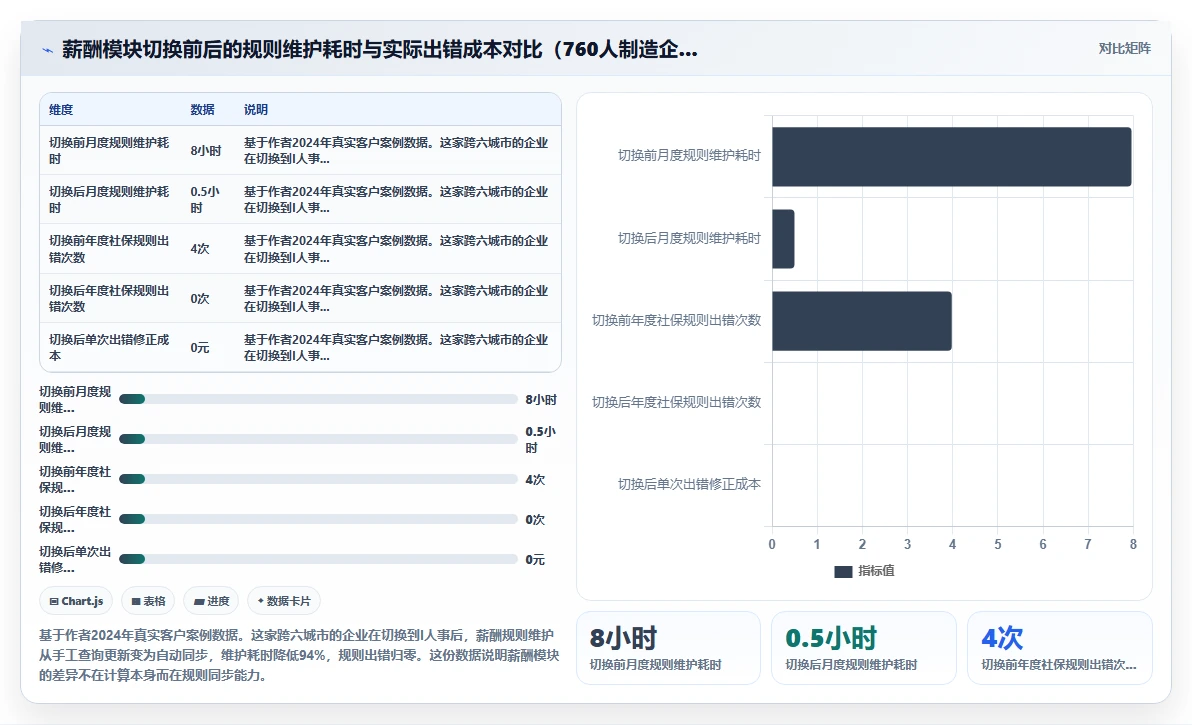1192x725 pixels.
Task: Select the Chart.js tag chip
Action: click(76, 601)
